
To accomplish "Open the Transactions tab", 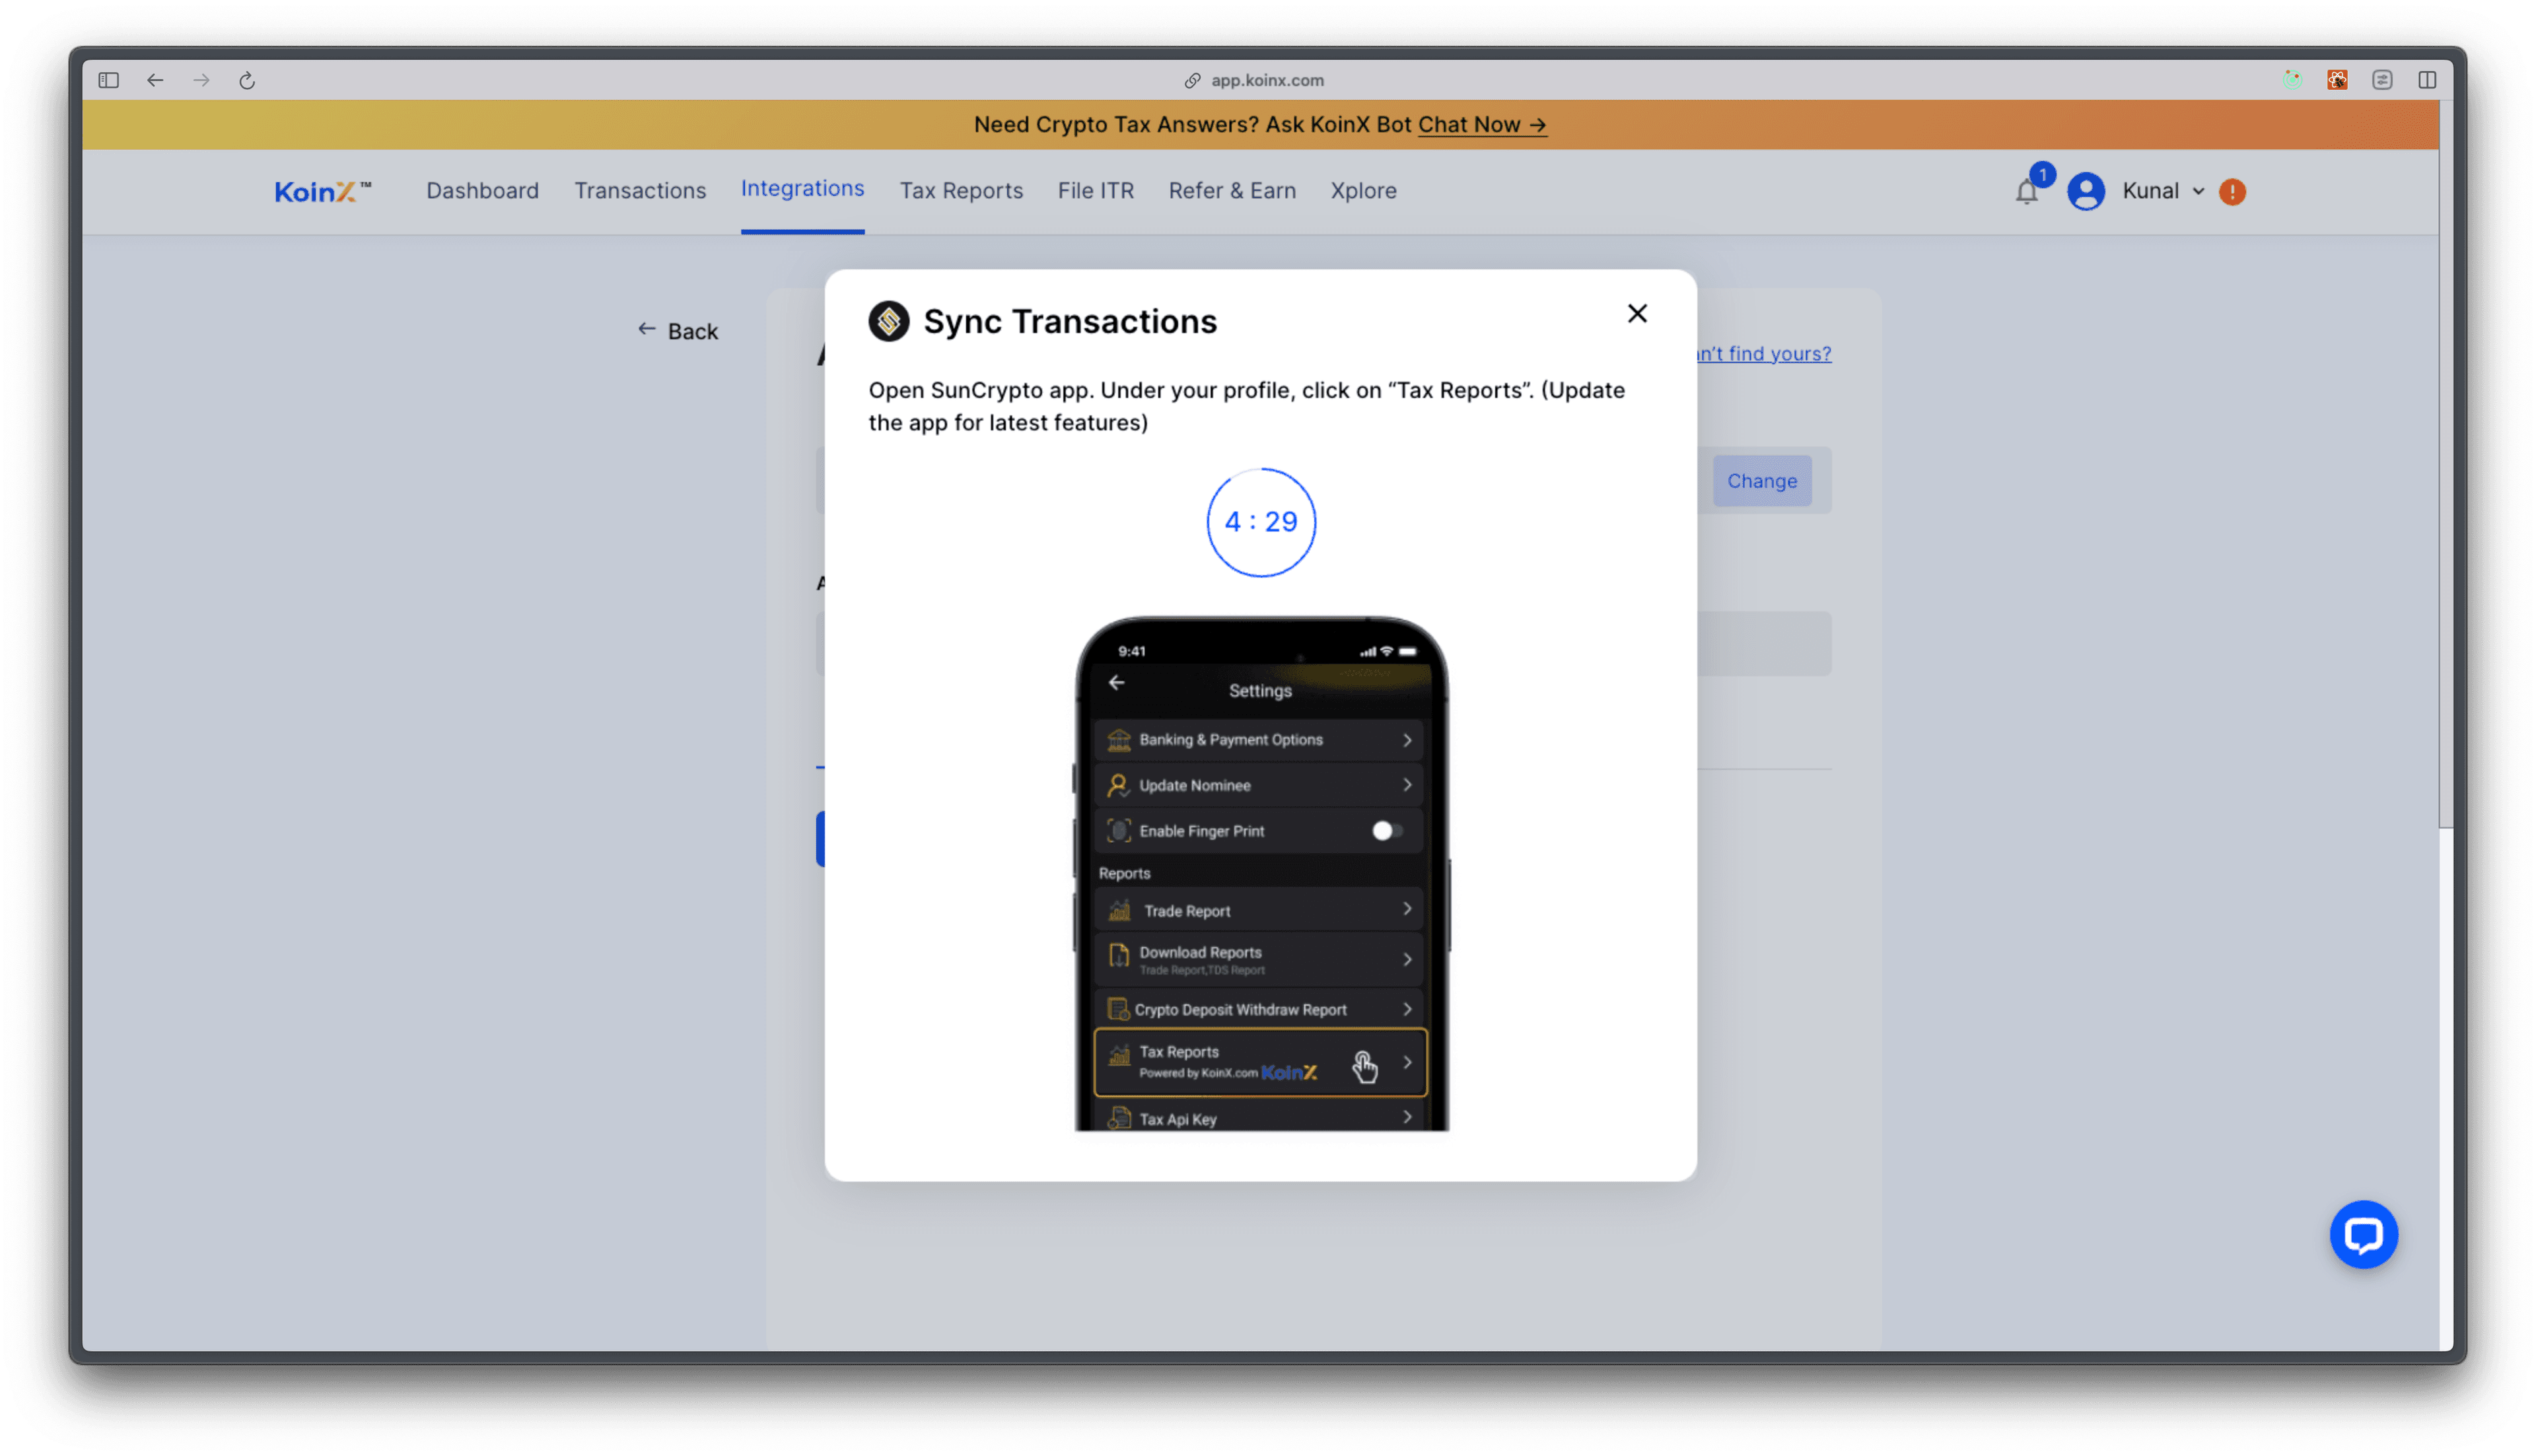I will click(640, 191).
